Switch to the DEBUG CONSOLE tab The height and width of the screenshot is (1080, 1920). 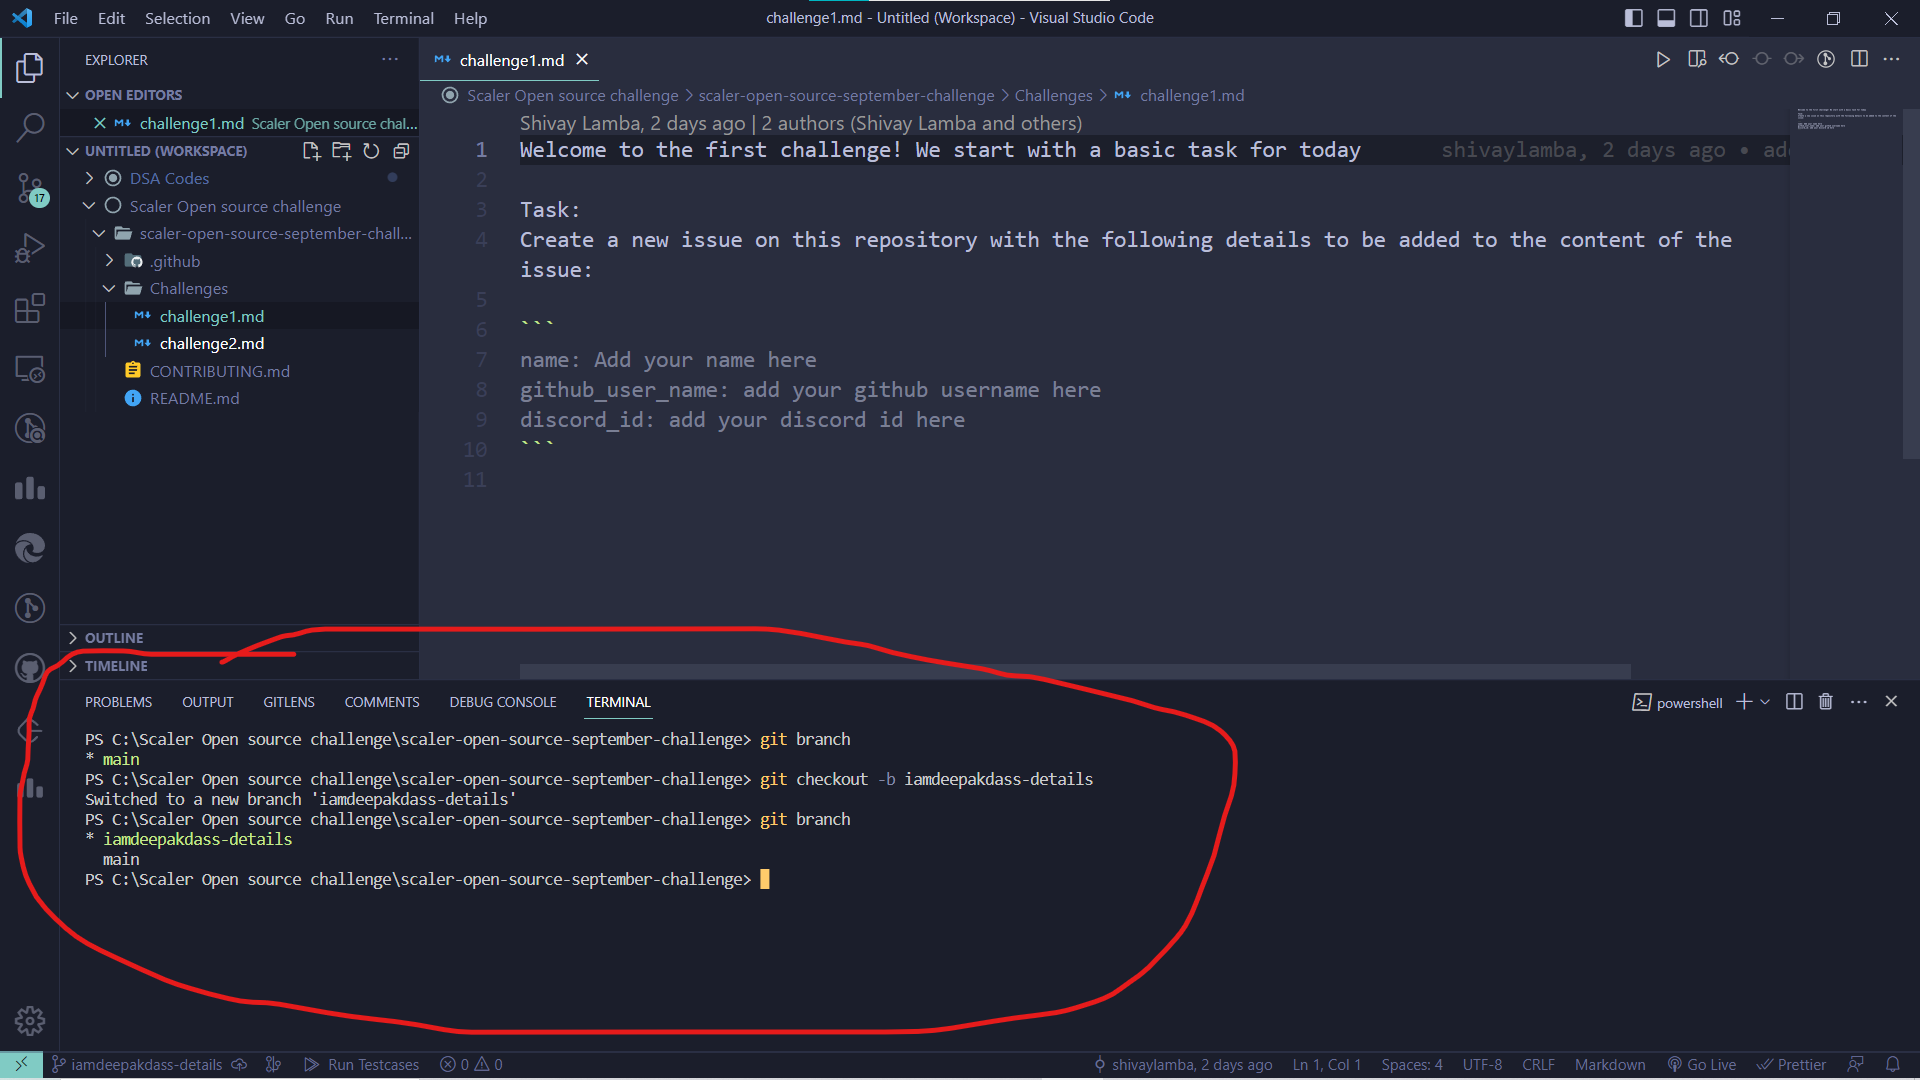point(502,701)
